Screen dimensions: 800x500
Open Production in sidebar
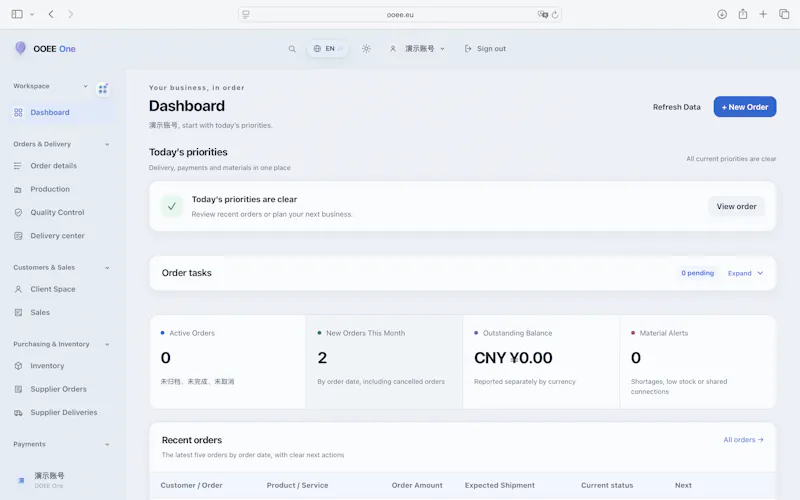50,189
